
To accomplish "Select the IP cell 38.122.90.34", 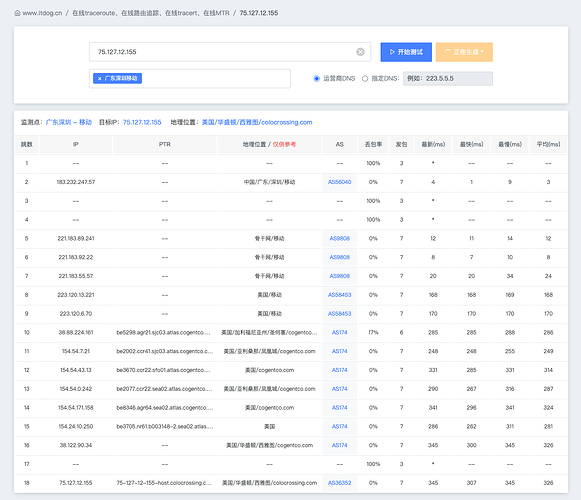I will (76, 445).
